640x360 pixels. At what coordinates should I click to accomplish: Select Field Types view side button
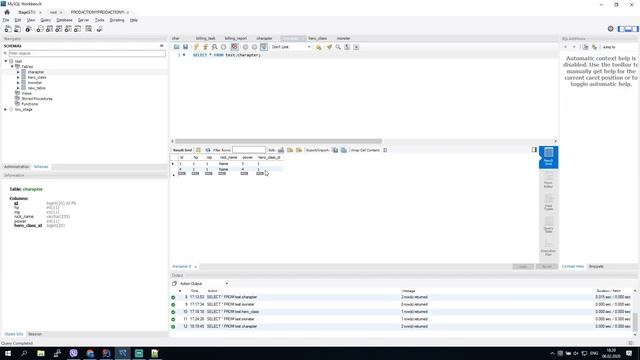[x=549, y=202]
